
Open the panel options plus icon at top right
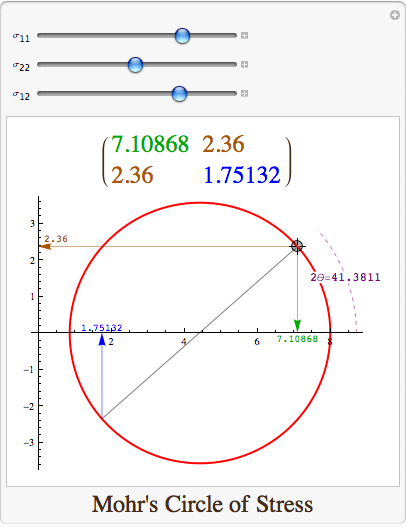point(395,15)
